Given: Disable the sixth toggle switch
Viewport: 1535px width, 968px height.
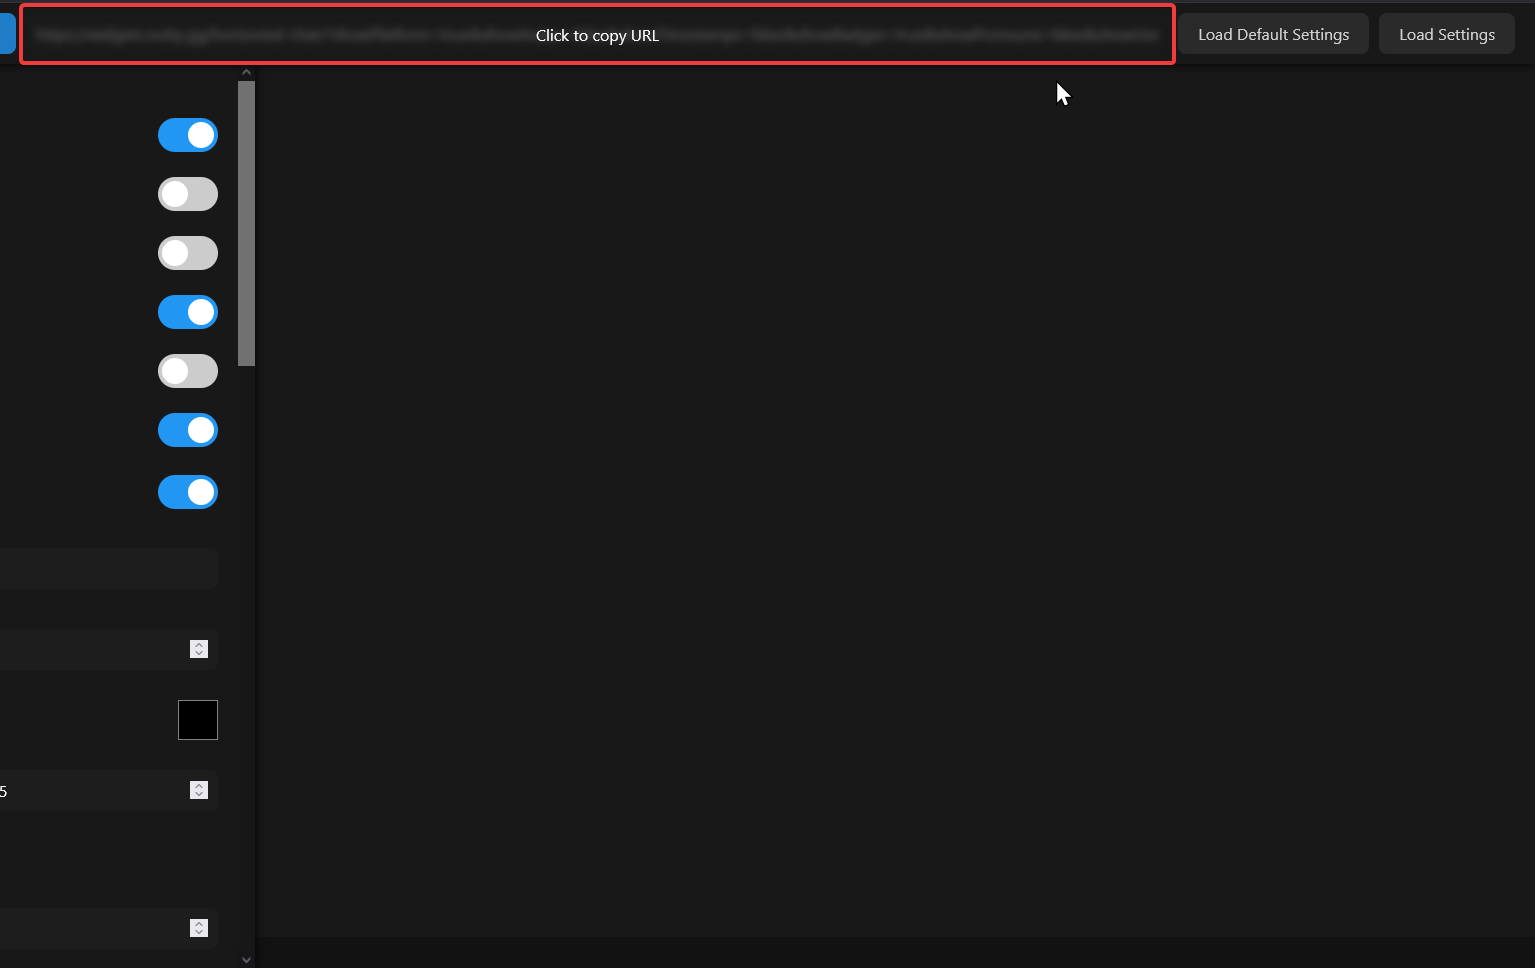Looking at the screenshot, I should [x=188, y=430].
